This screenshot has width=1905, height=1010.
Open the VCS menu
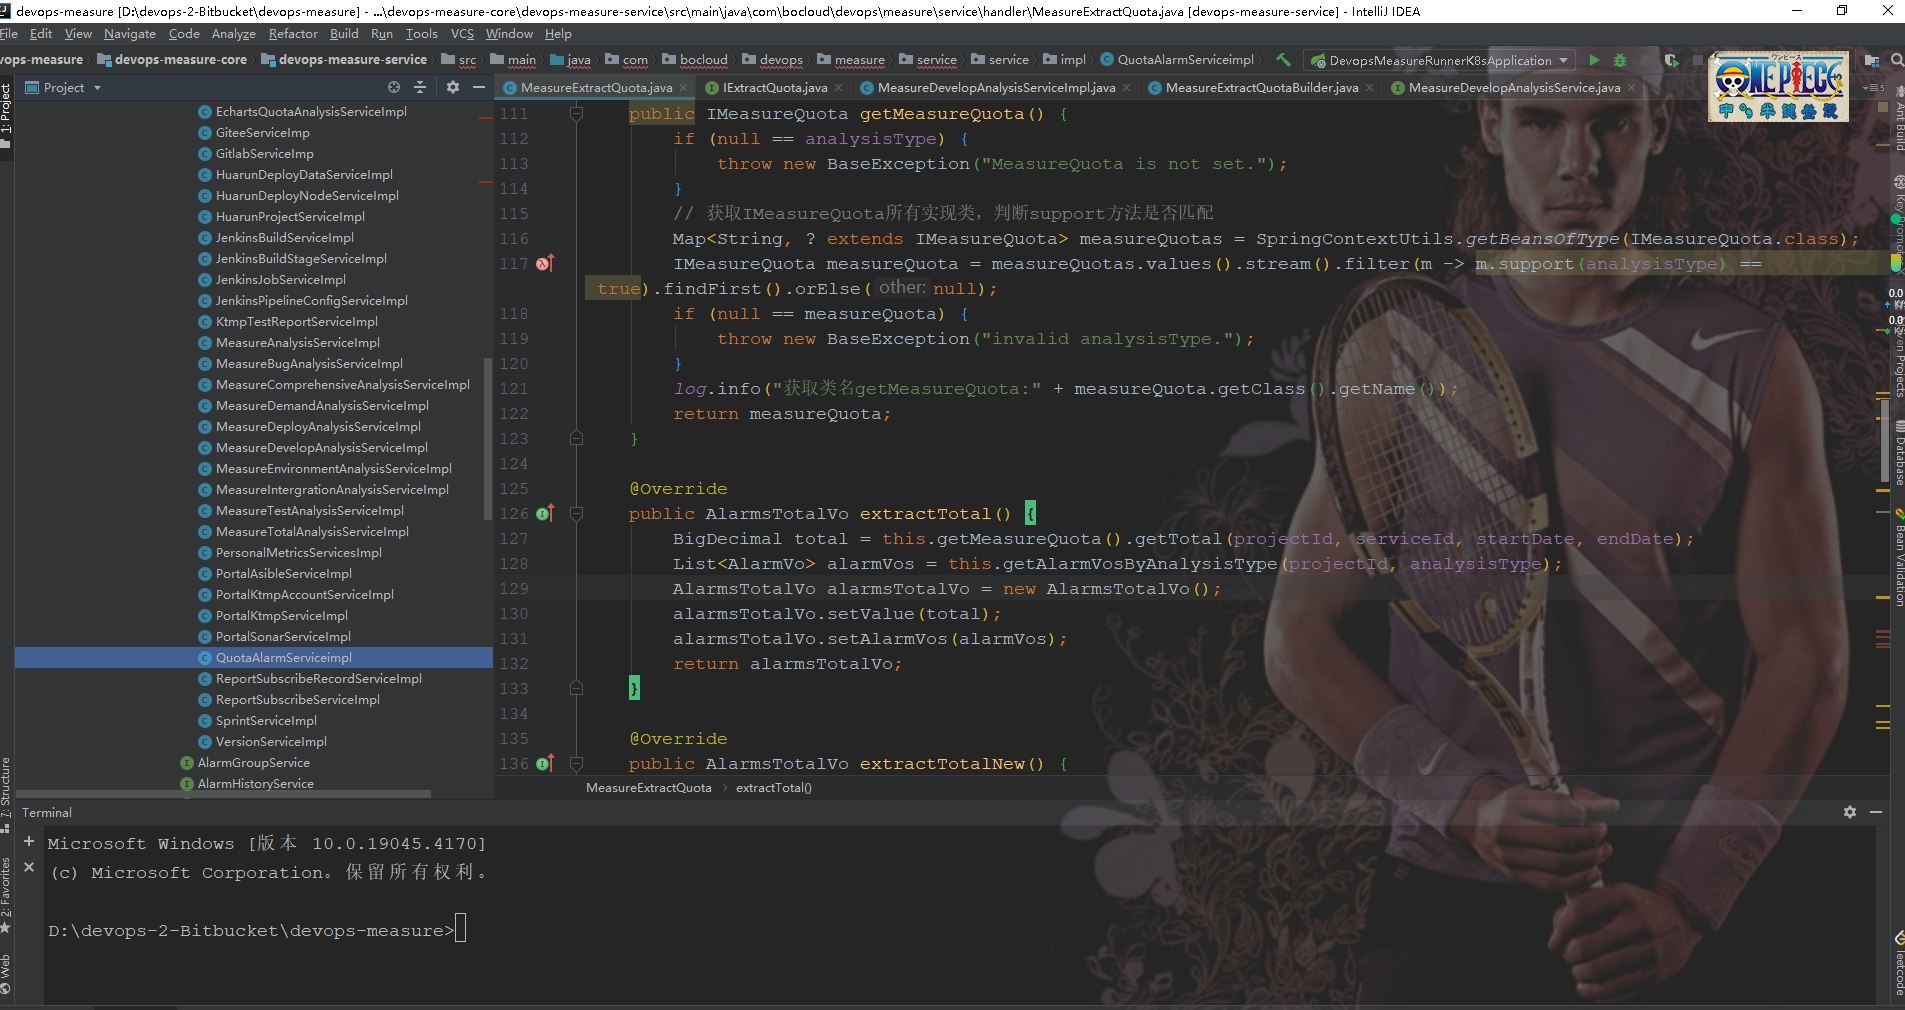[462, 34]
